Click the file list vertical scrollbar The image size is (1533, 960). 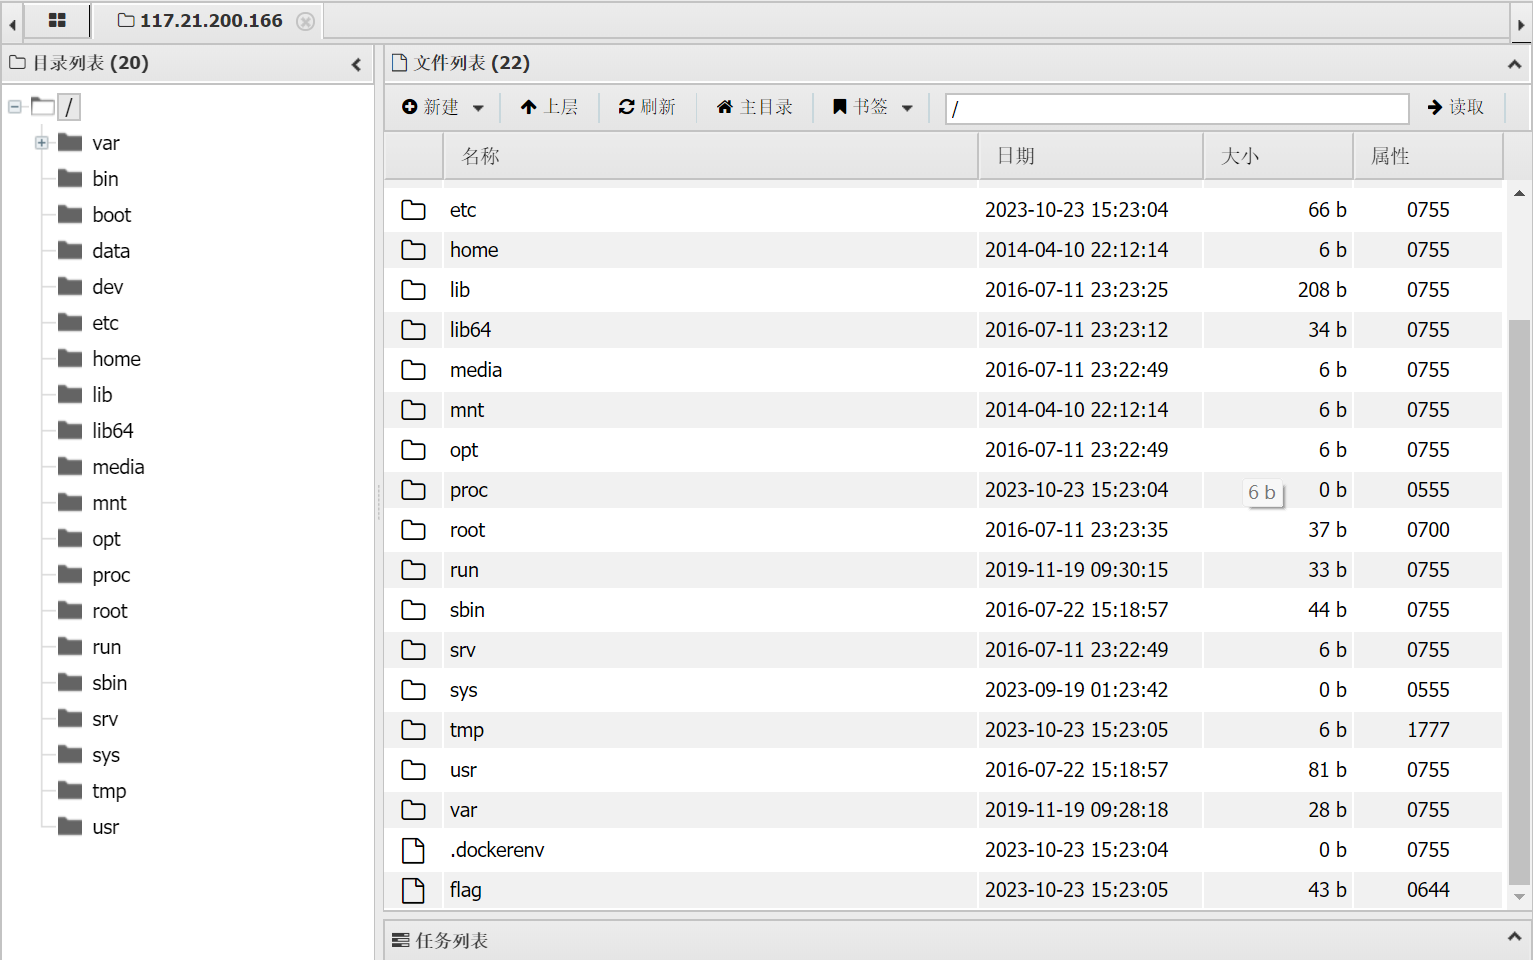coord(1519,600)
